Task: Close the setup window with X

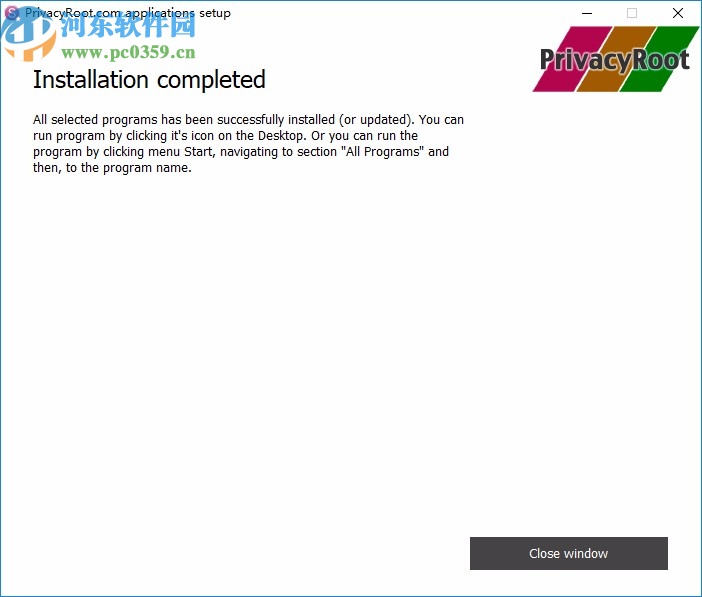Action: [x=678, y=13]
